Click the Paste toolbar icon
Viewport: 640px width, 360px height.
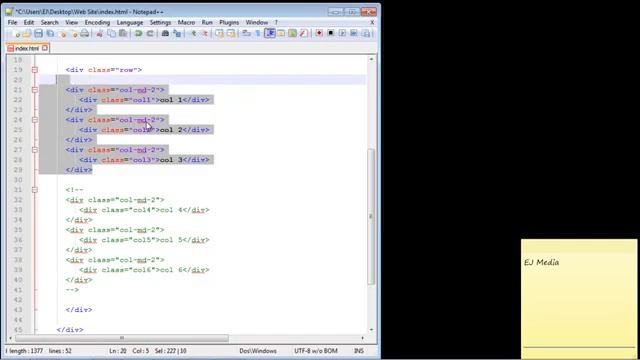122,33
